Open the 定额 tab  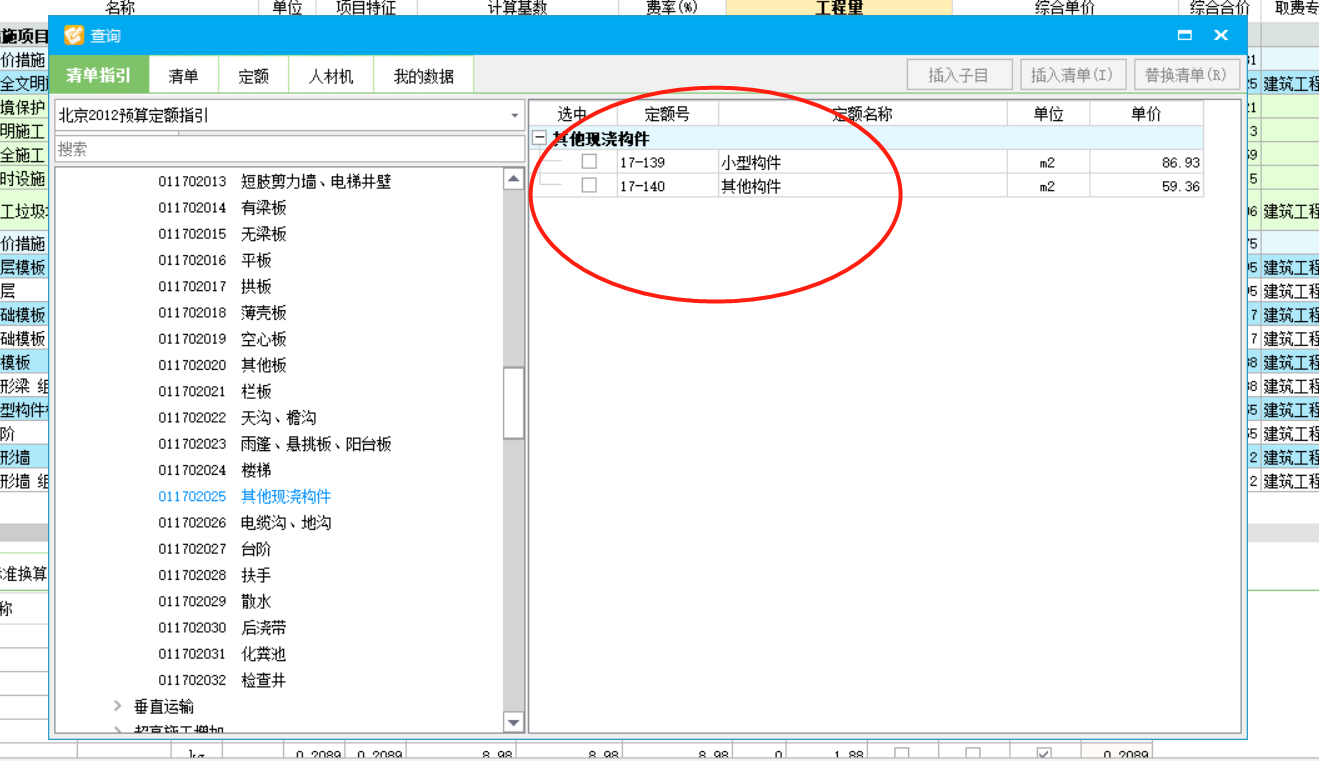pyautogui.click(x=254, y=75)
